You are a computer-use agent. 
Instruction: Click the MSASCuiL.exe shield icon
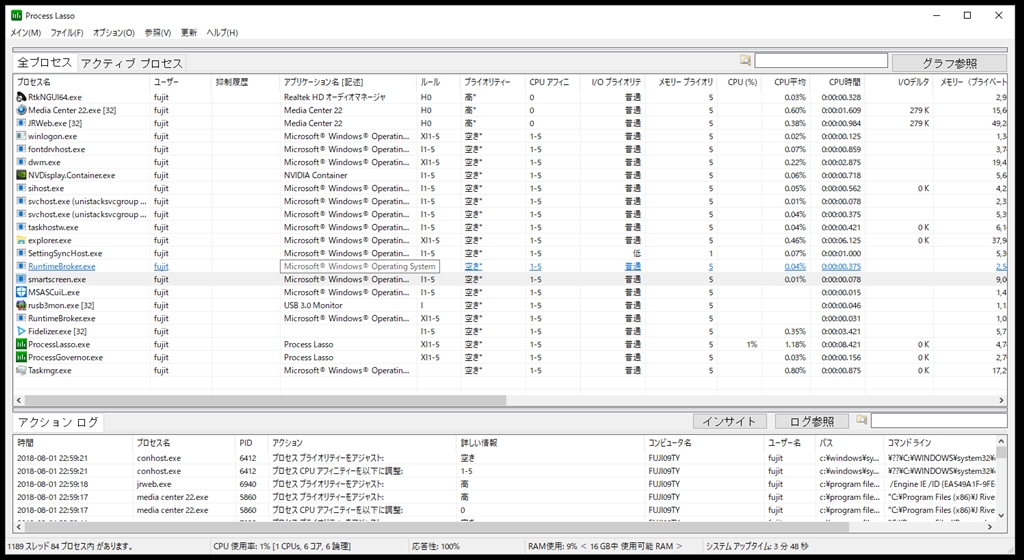point(21,292)
